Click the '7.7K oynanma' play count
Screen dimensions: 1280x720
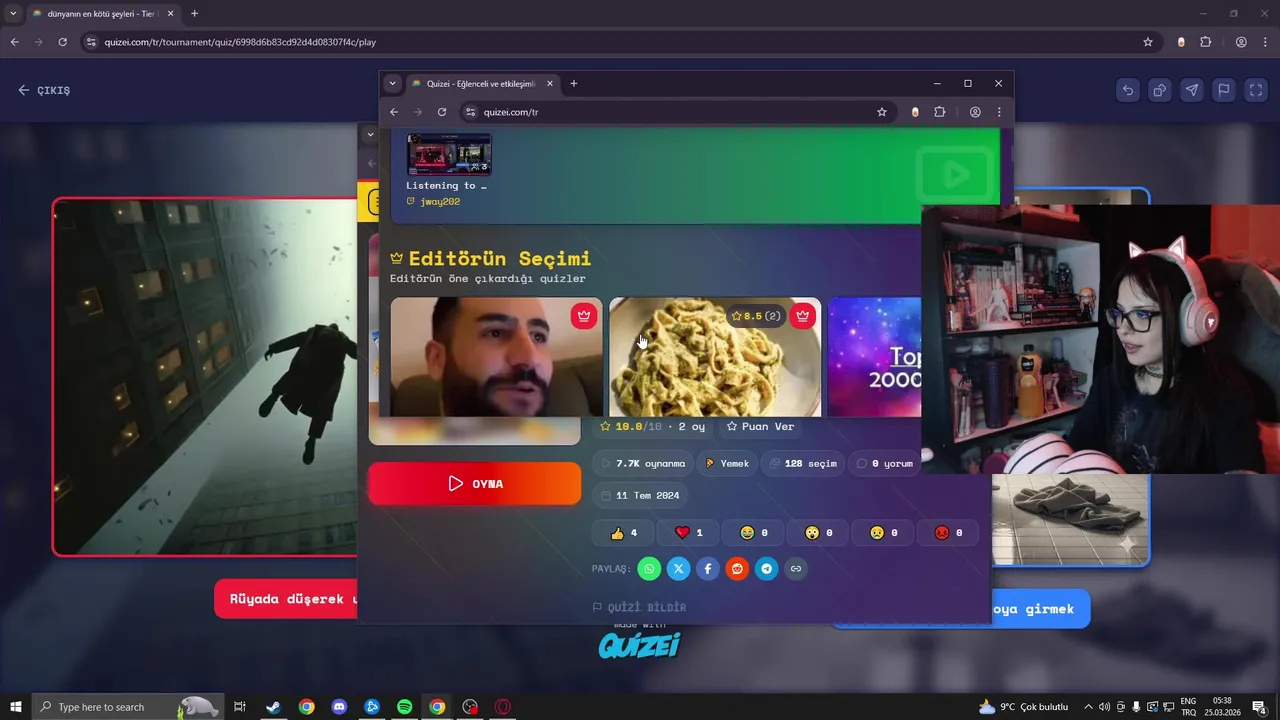click(643, 464)
